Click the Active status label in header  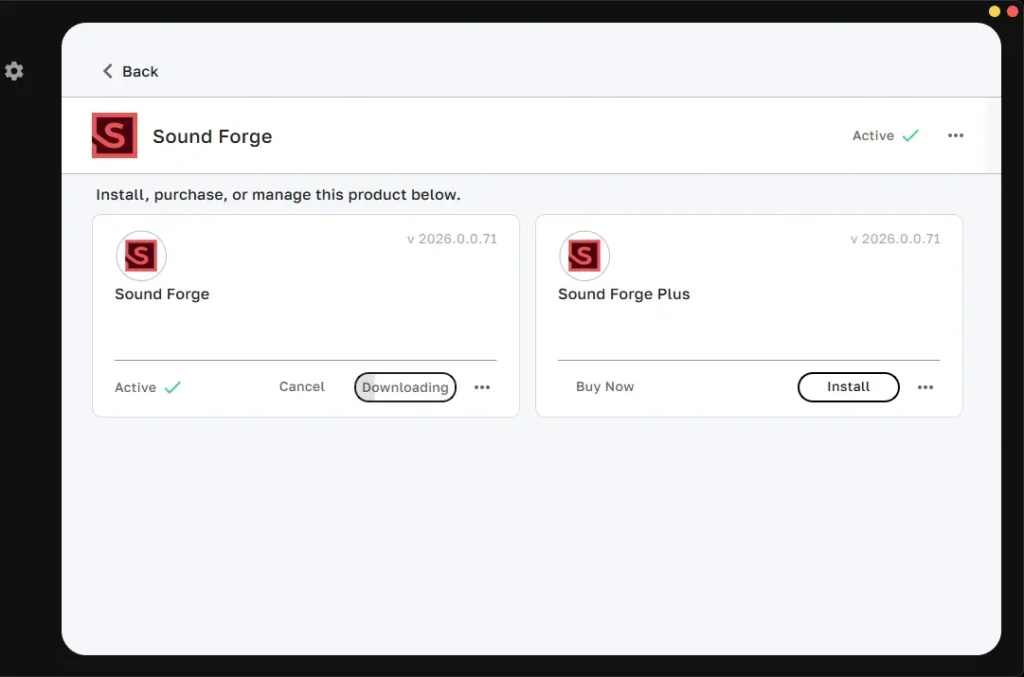coord(873,135)
